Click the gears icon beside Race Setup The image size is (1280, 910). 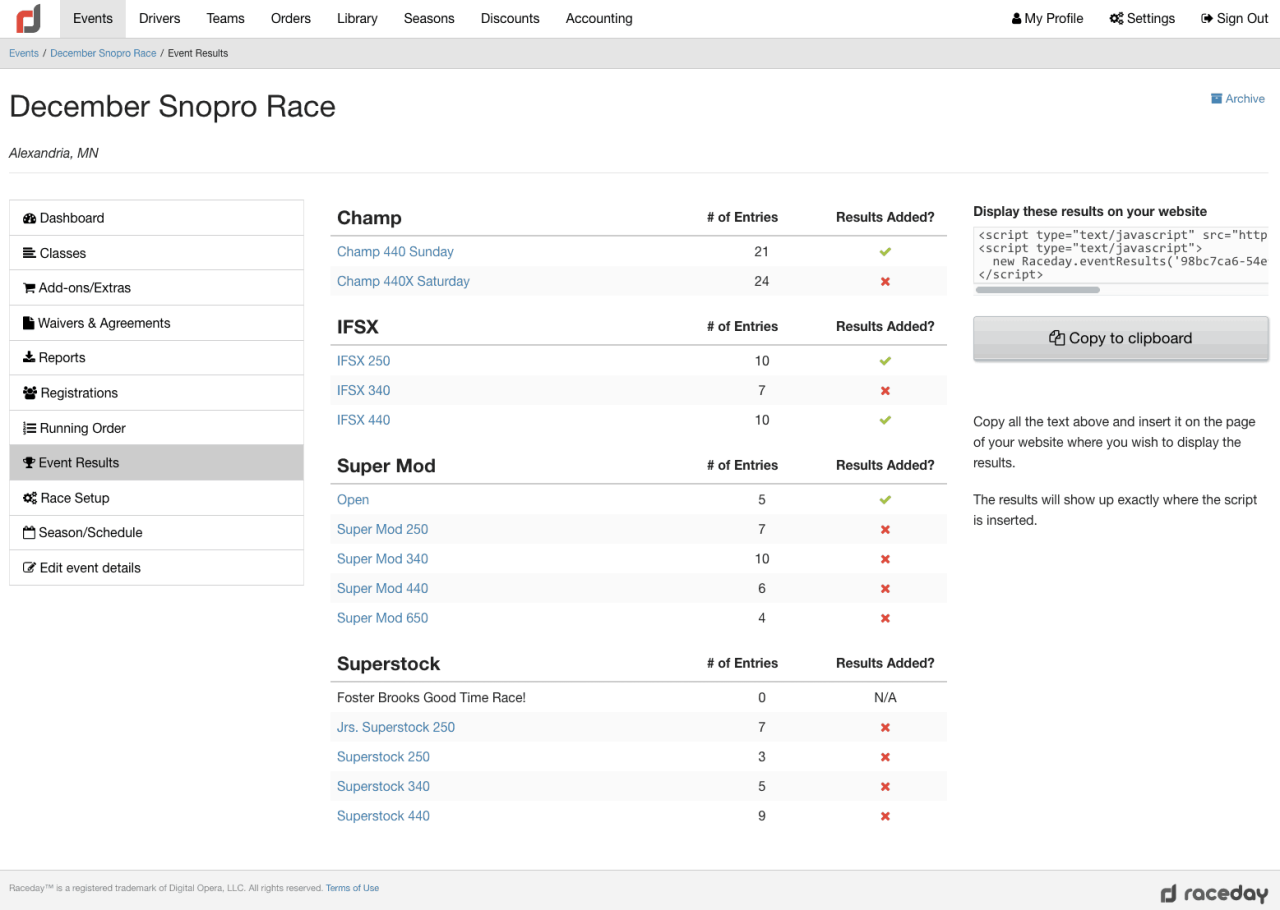(30, 498)
